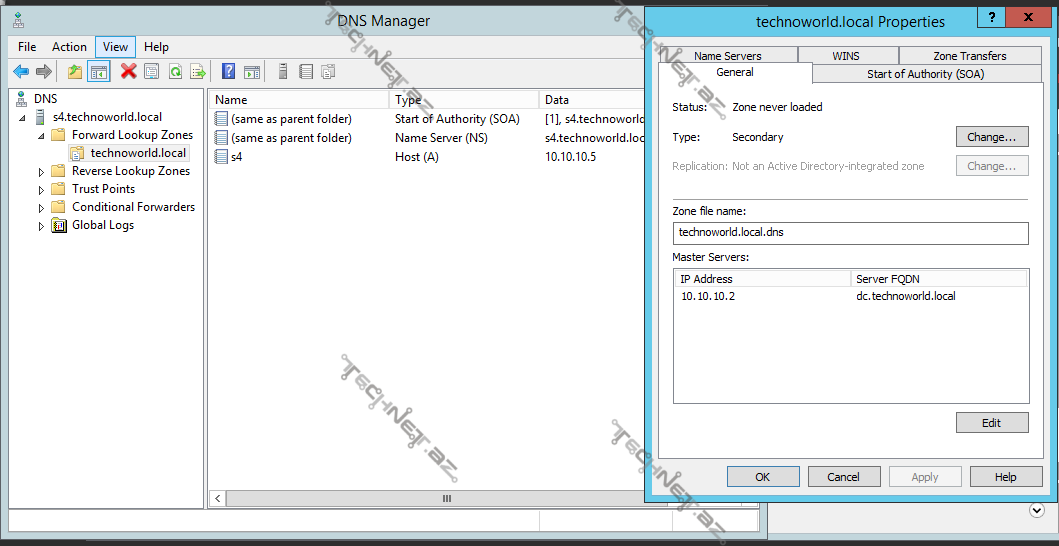1059x546 pixels.
Task: Collapse the Forward Lookup Zones node
Action: 42,135
